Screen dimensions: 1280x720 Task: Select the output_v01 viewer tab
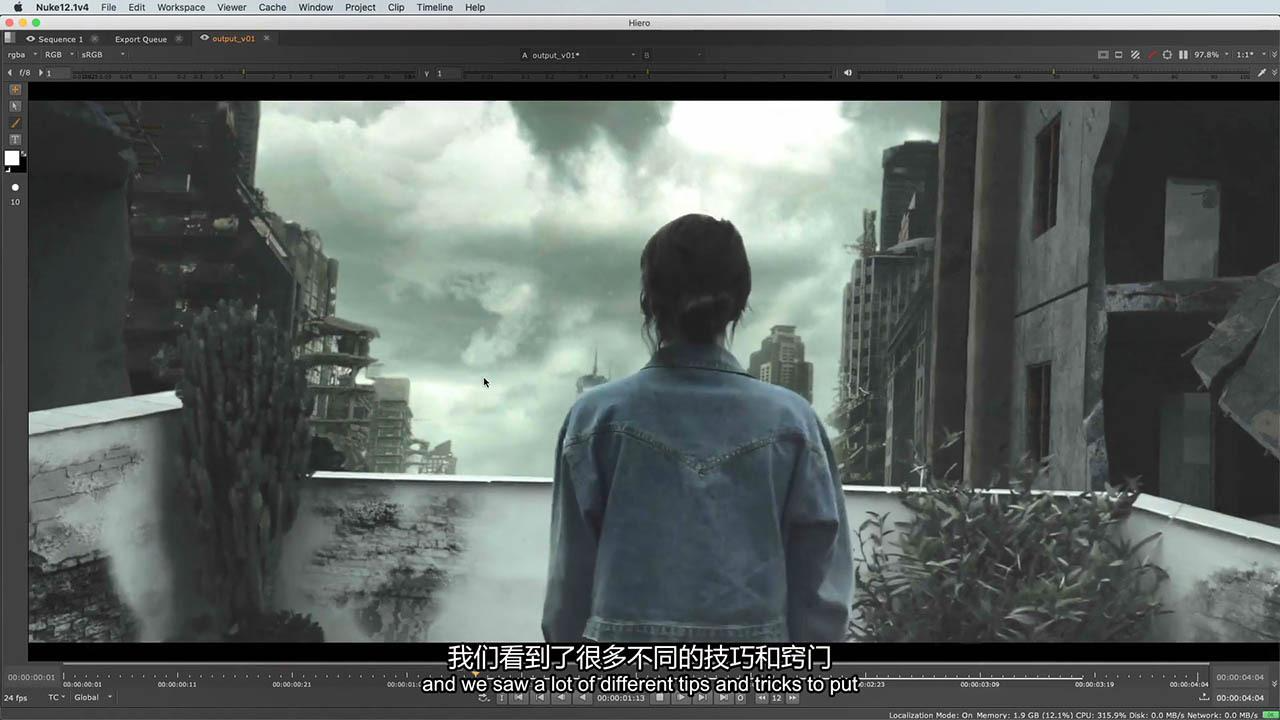[x=233, y=39]
